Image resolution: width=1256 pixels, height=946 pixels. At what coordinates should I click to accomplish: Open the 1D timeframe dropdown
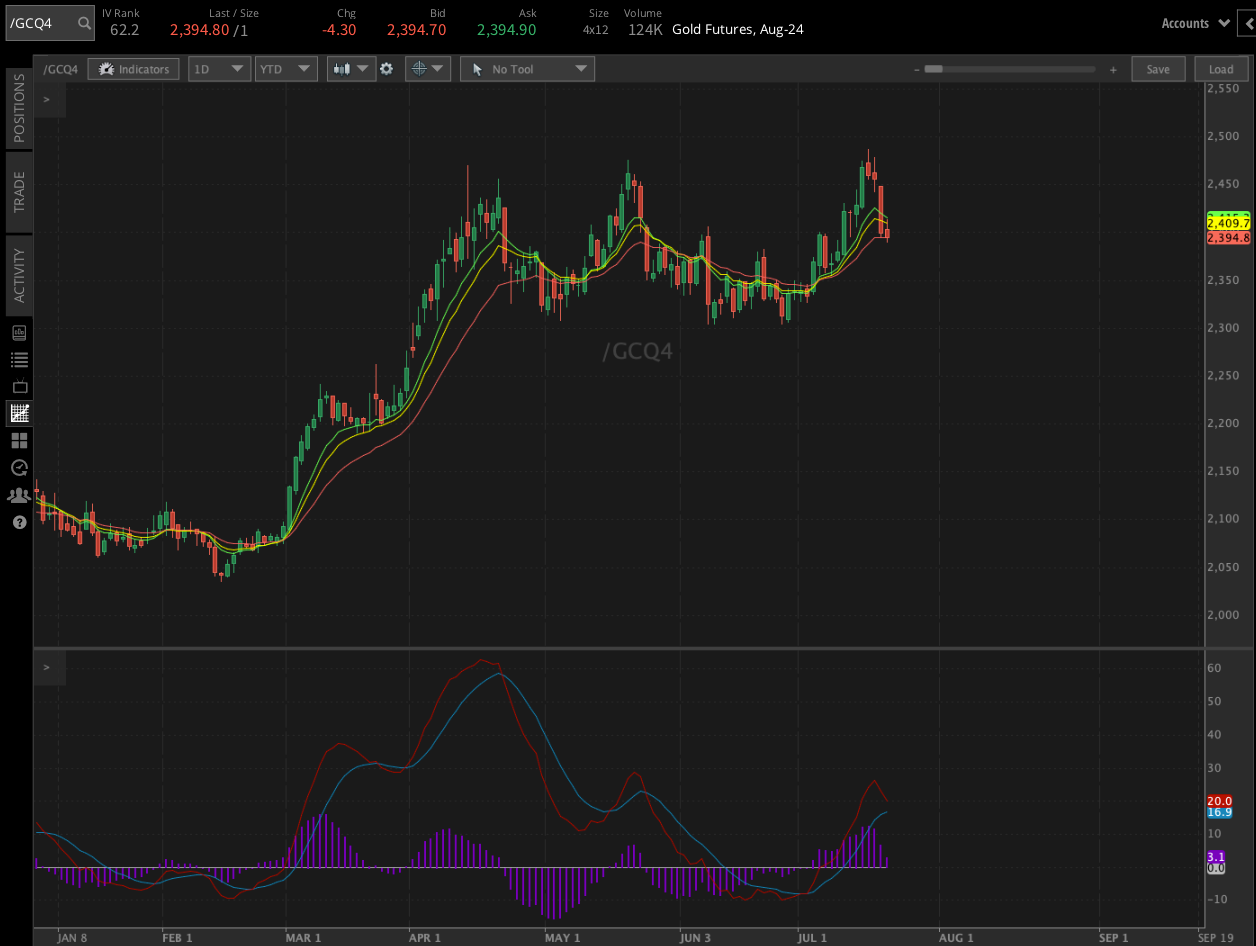pos(218,68)
